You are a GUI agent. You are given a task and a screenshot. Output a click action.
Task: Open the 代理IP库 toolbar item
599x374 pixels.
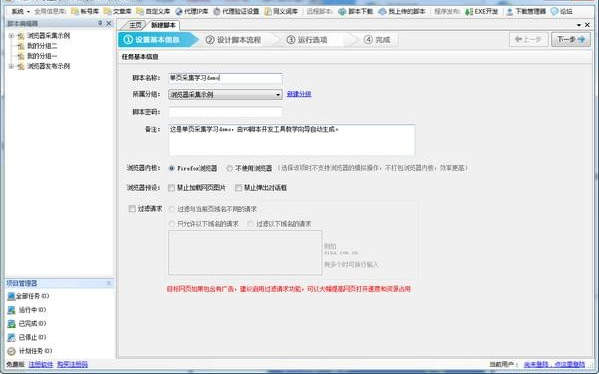pos(192,11)
